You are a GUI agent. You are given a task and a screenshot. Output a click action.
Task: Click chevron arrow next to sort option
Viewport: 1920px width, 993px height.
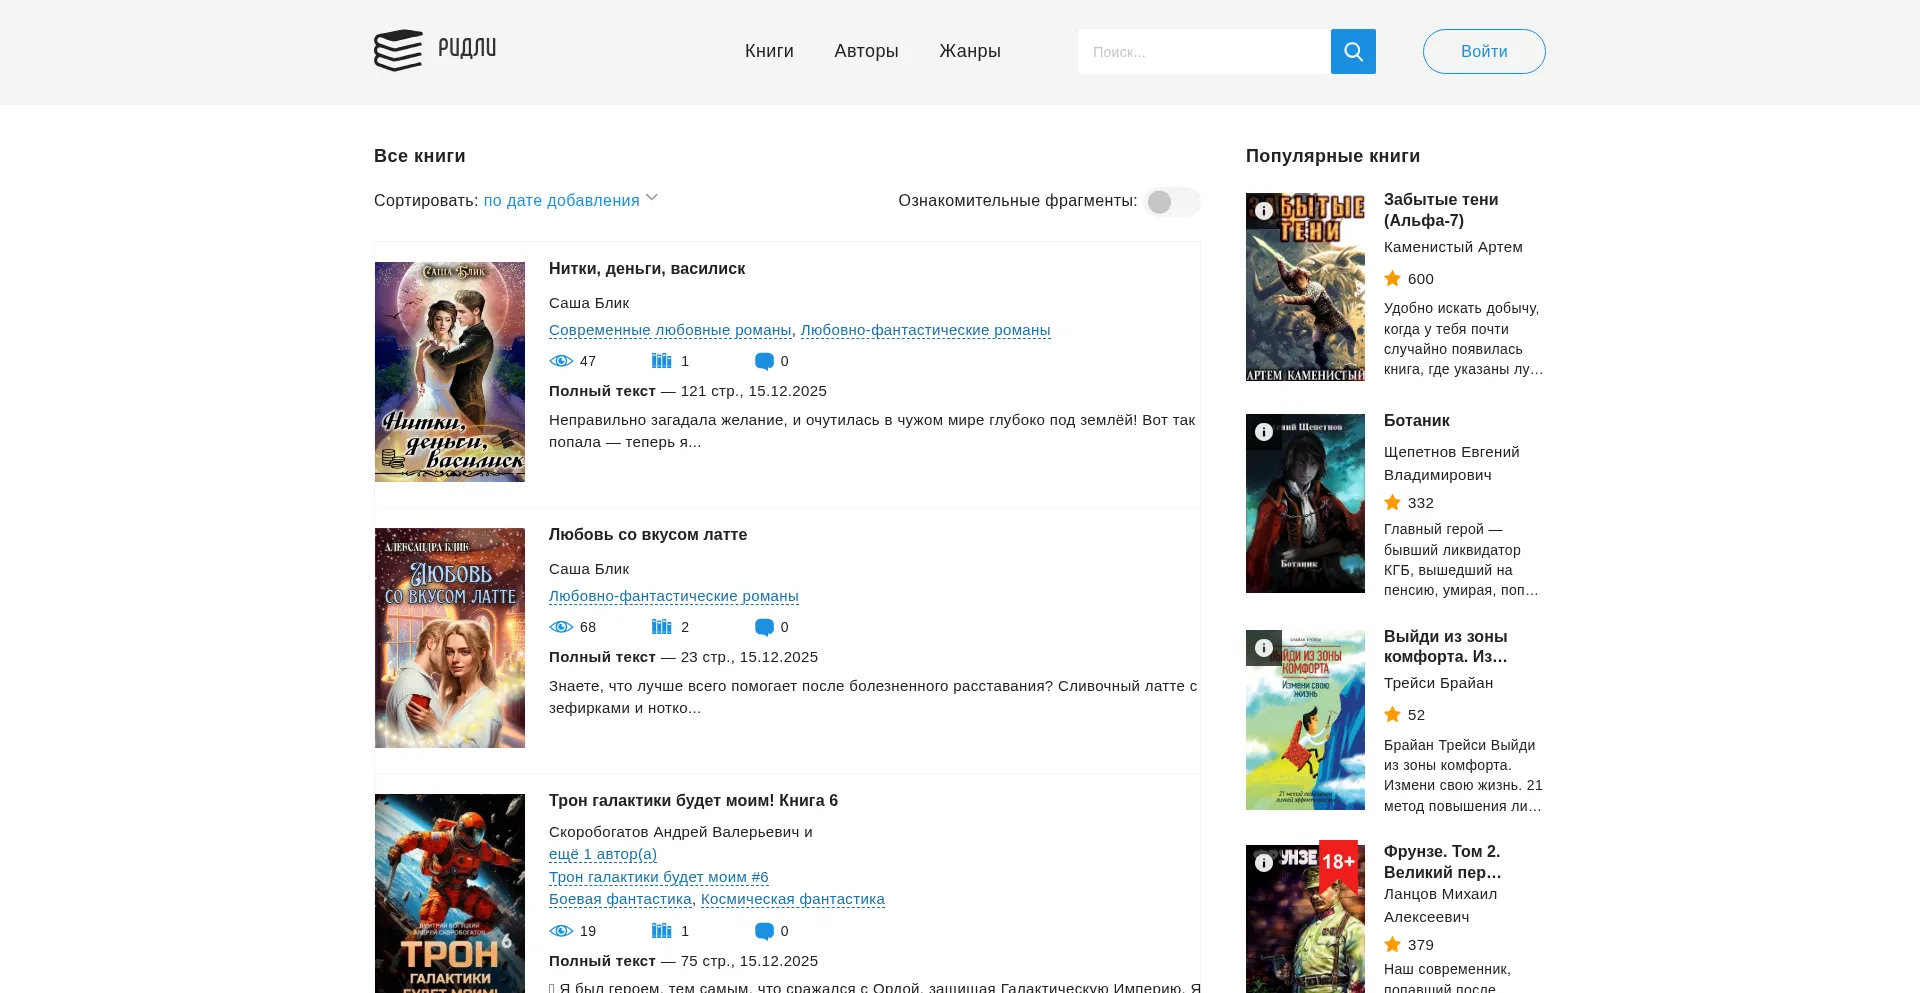click(x=652, y=198)
